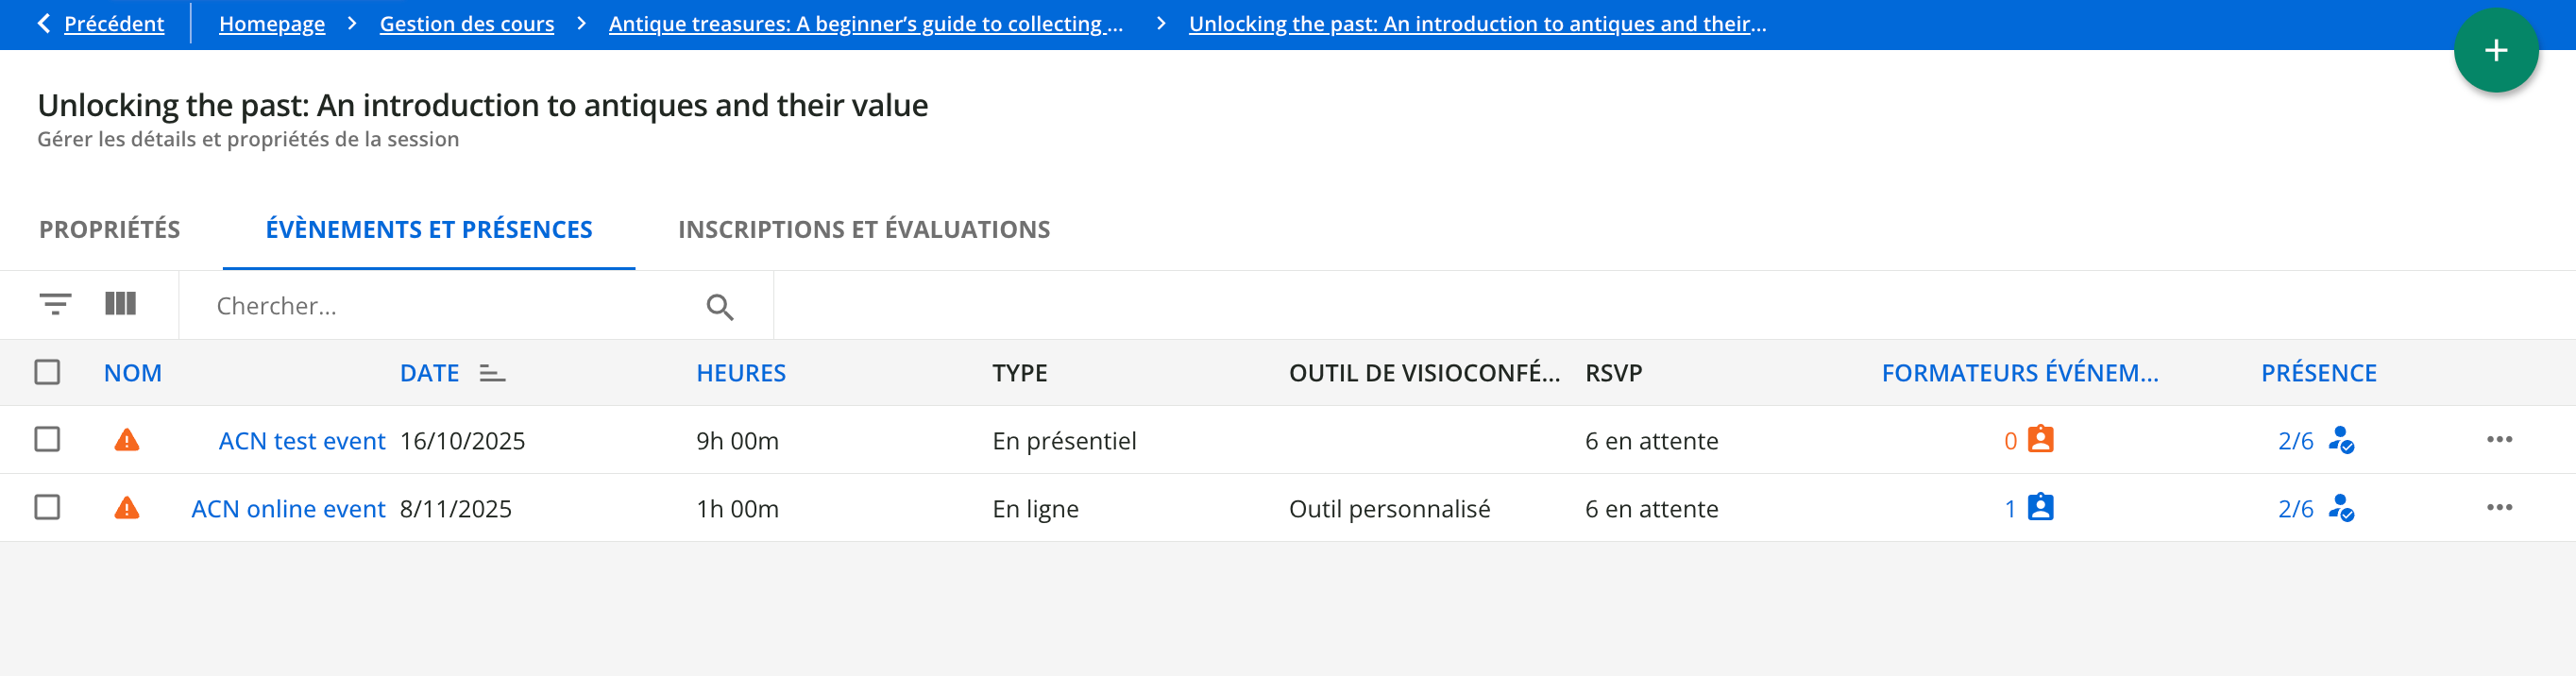Switch to INSCRIPTIONS ET ÉVALUATIONS tab
The height and width of the screenshot is (676, 2576).
[x=864, y=229]
